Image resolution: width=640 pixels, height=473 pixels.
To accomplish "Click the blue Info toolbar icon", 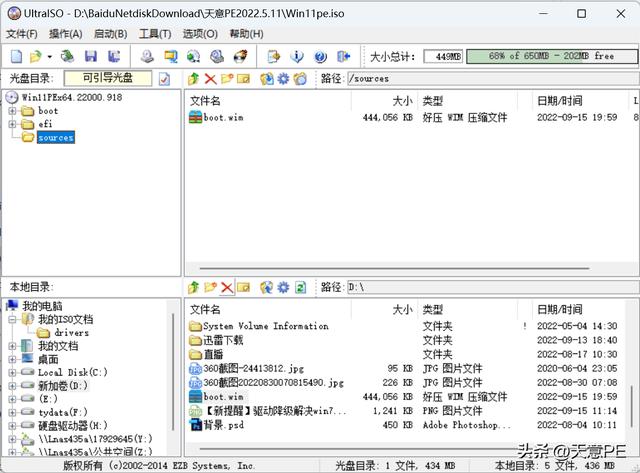I will [297, 56].
